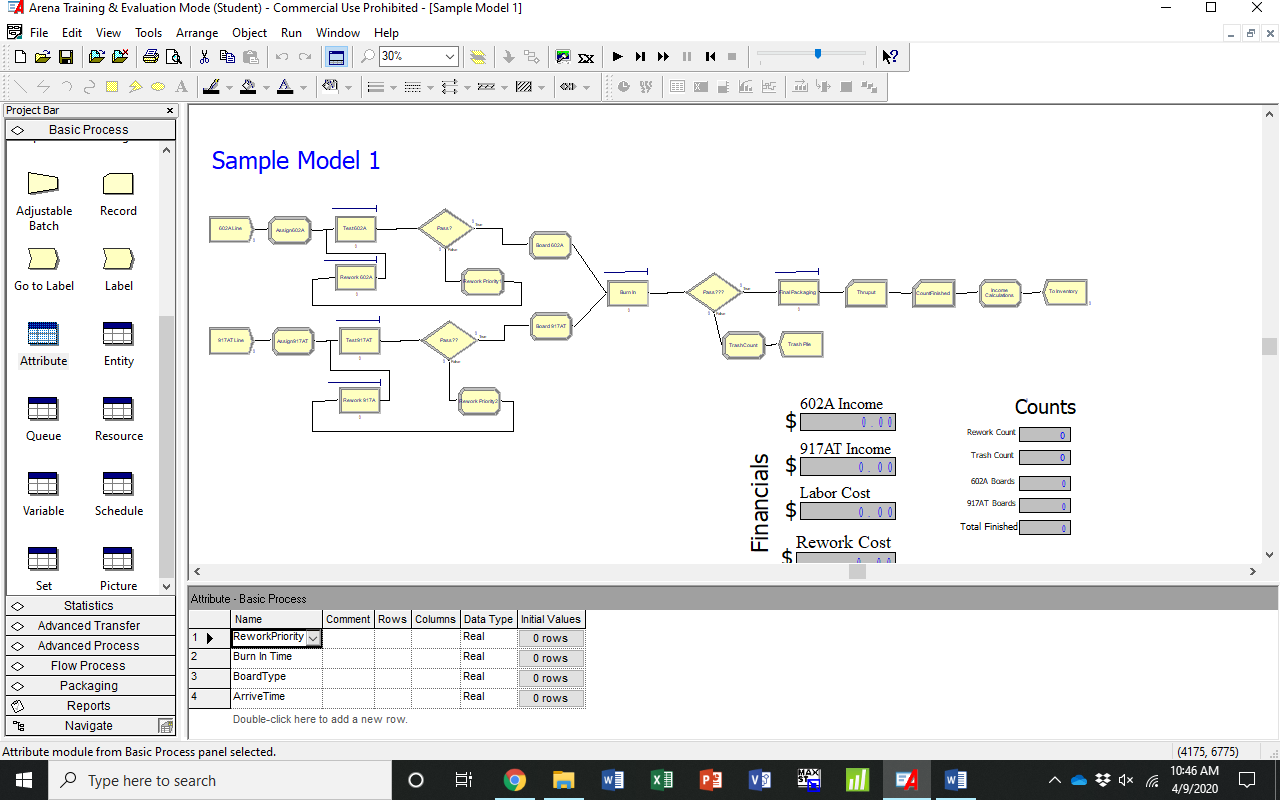Open the Flow Process panel
1280x800 pixels.
tap(90, 666)
